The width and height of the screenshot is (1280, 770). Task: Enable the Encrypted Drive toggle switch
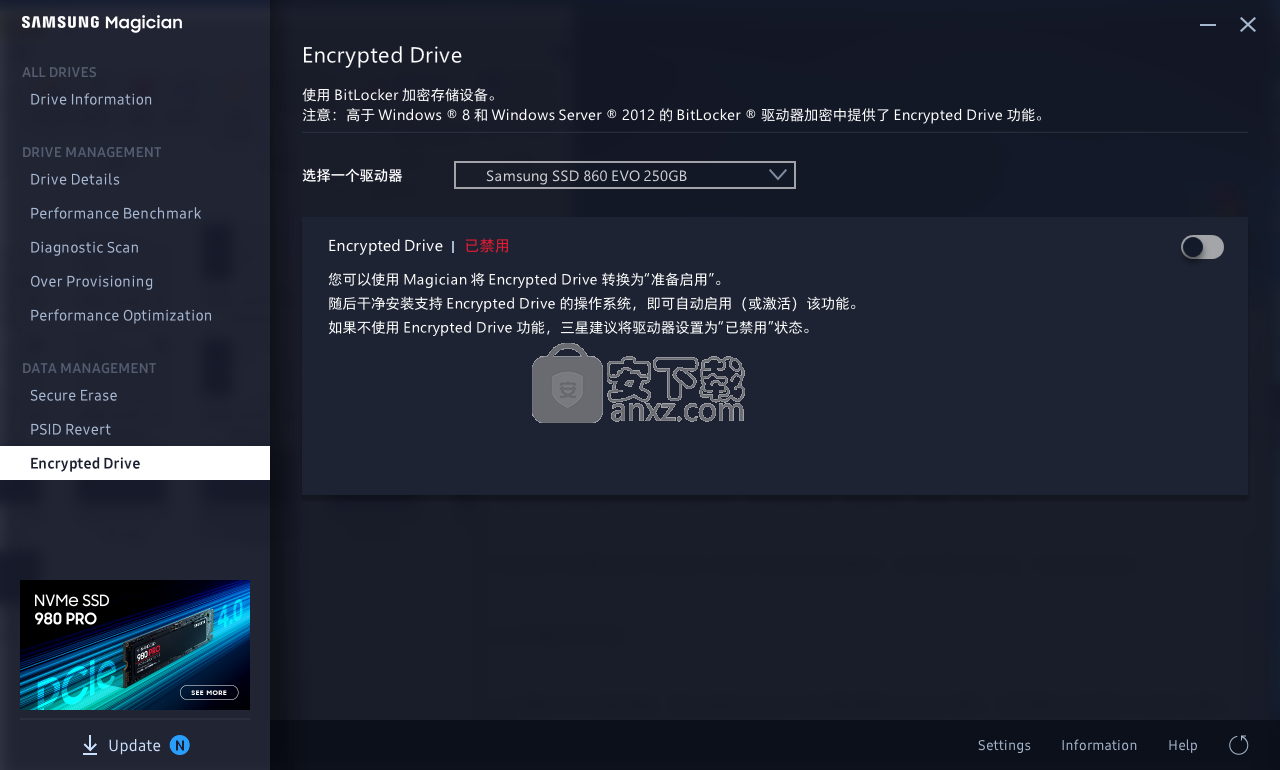click(1202, 247)
